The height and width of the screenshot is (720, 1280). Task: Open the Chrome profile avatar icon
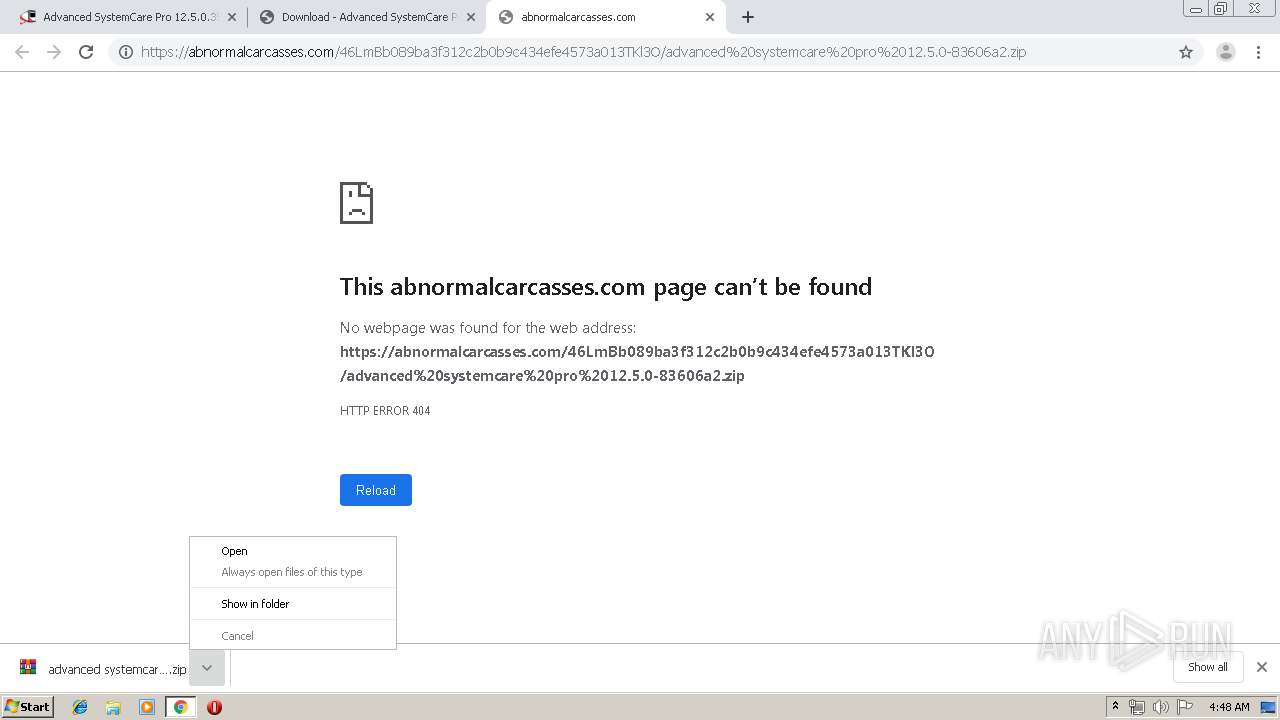(1226, 52)
